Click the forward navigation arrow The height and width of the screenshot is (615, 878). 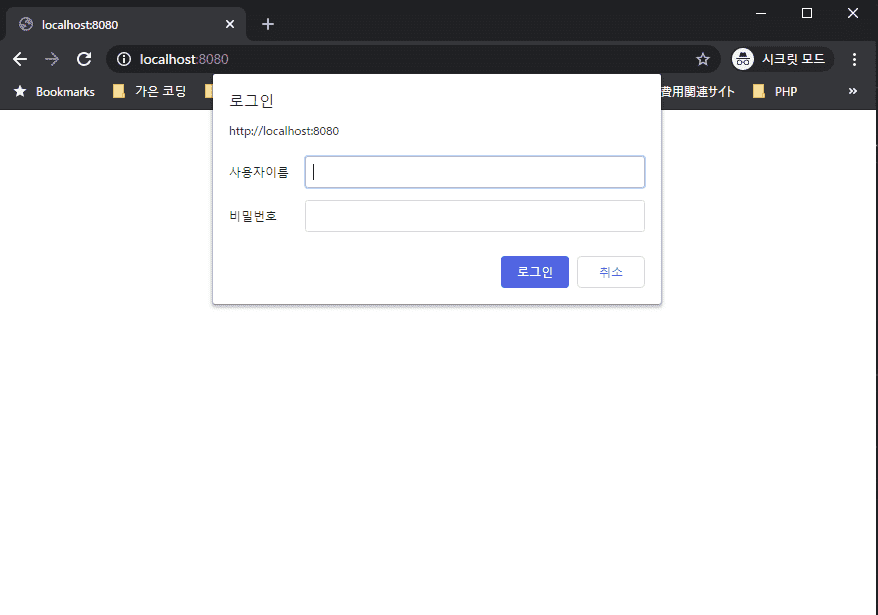point(52,59)
